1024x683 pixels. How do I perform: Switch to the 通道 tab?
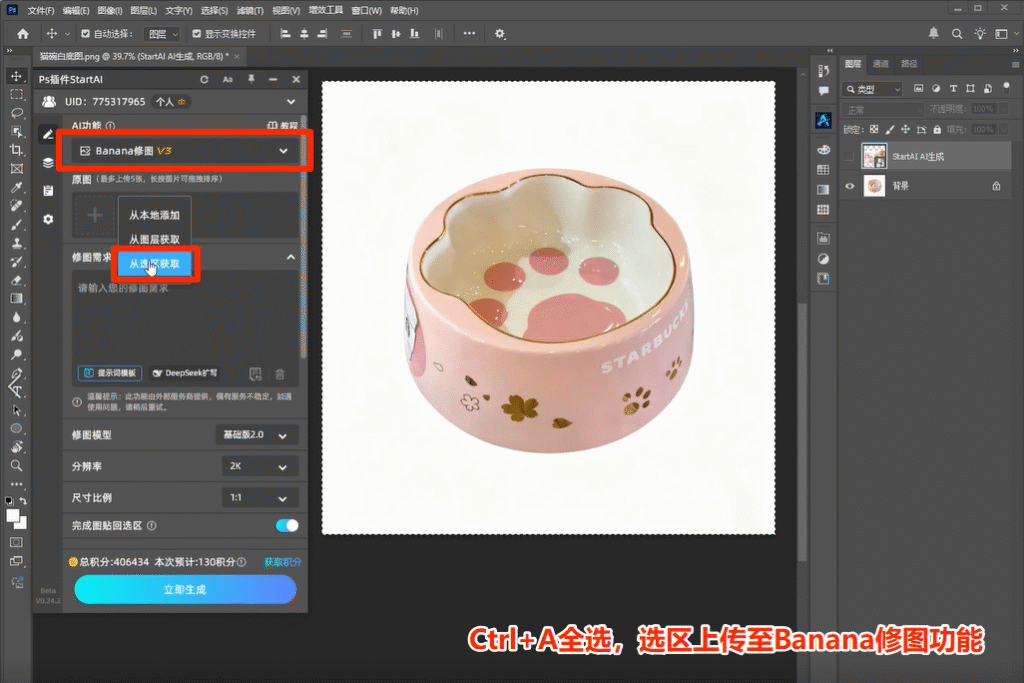click(880, 63)
